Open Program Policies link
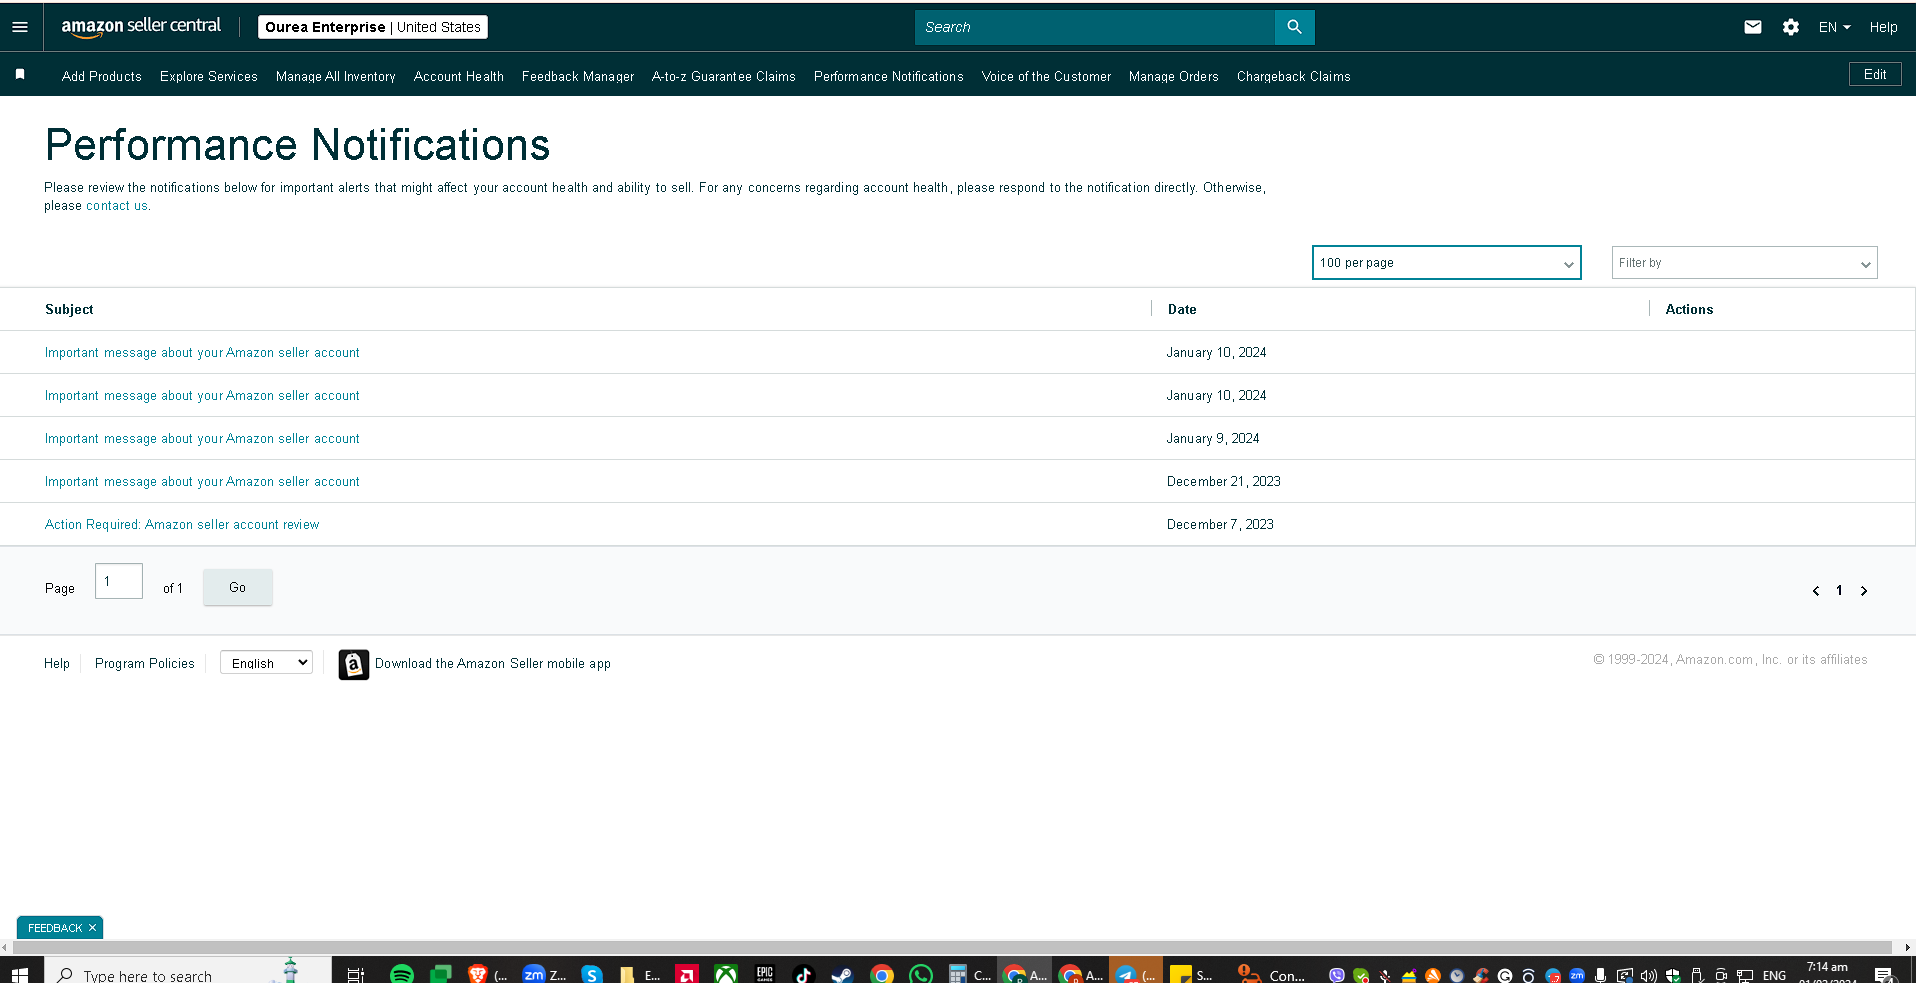Screen dimensions: 1916x983 [x=145, y=664]
